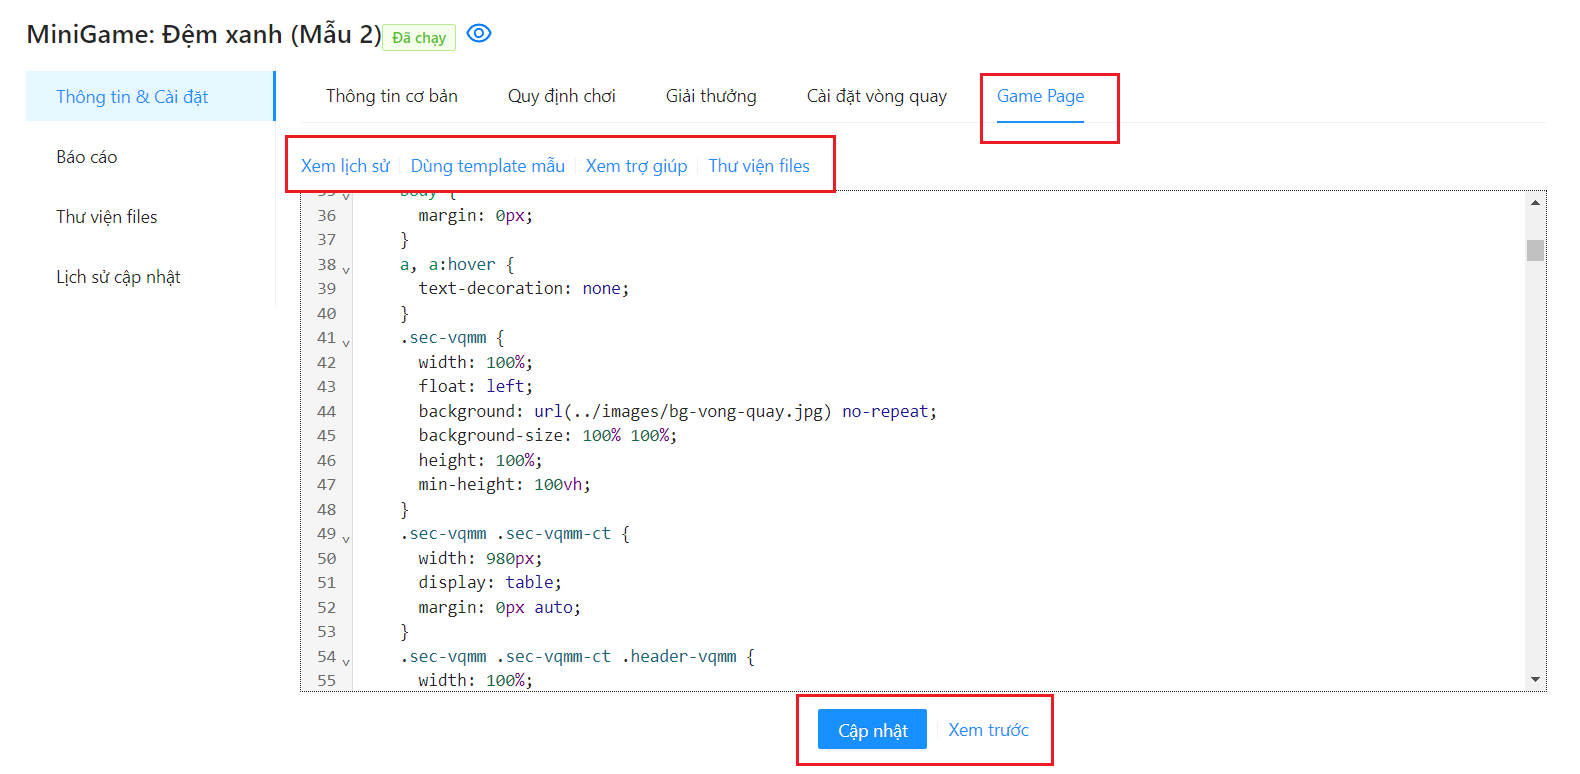The width and height of the screenshot is (1580, 774).
Task: Collapse the code fold at line 41
Action: (346, 342)
